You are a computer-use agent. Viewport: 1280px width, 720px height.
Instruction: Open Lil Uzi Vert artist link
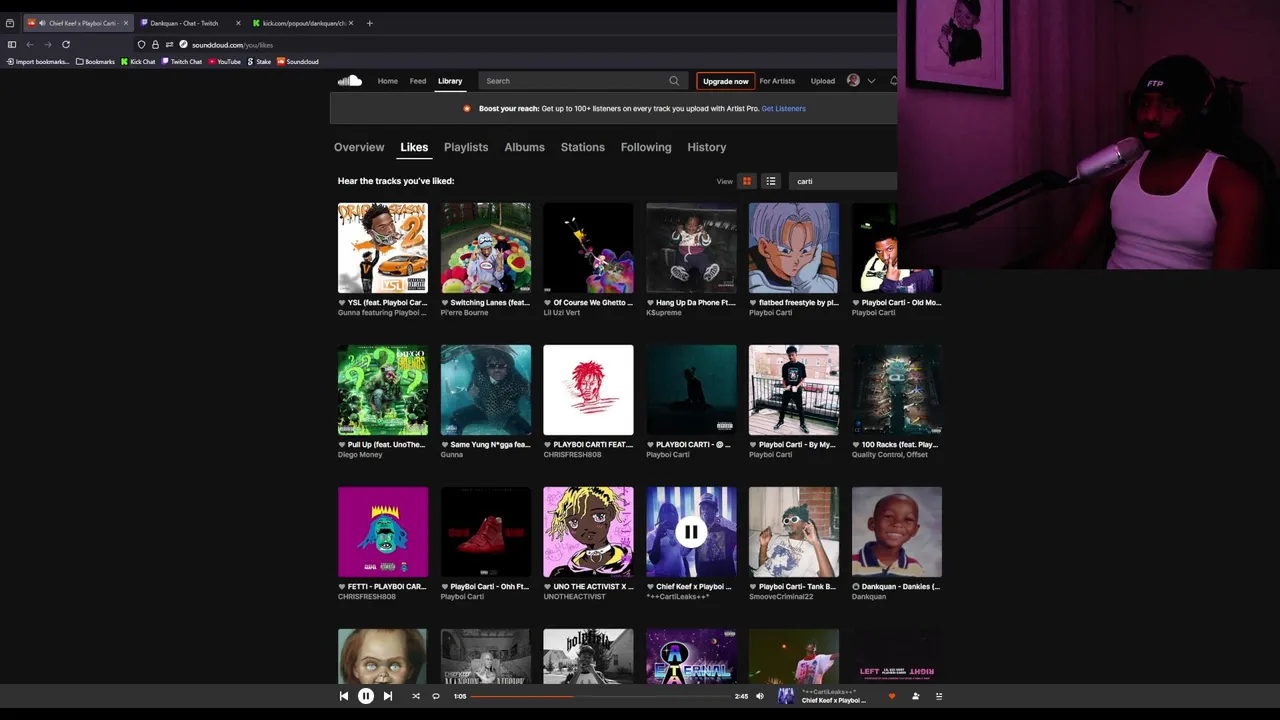[x=562, y=313]
